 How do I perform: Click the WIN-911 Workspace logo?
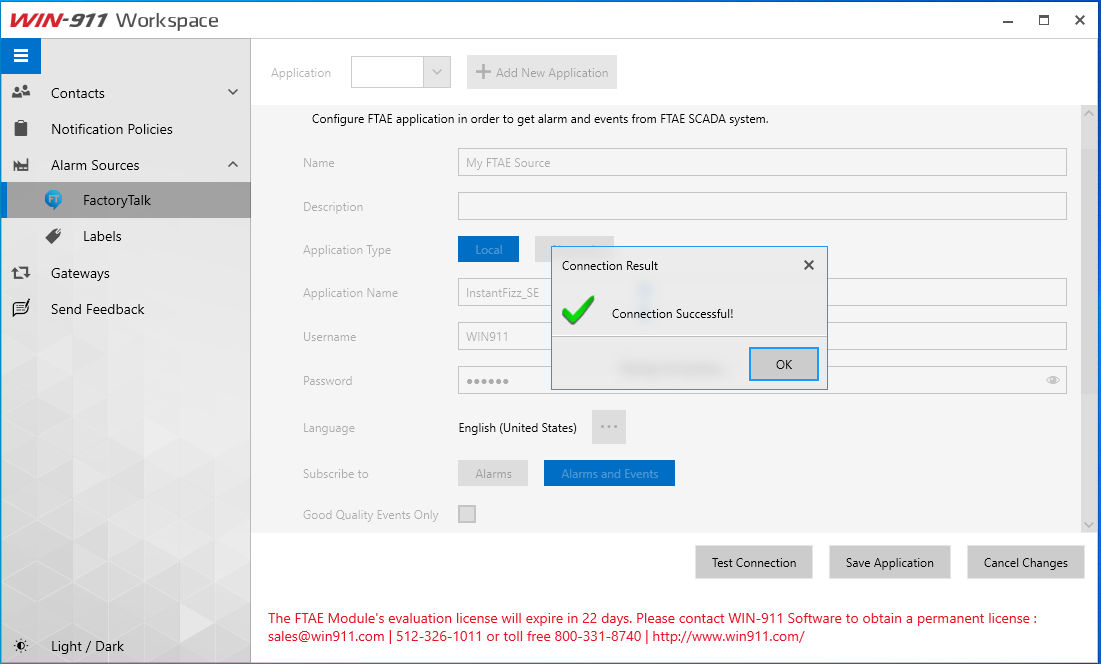pos(114,20)
